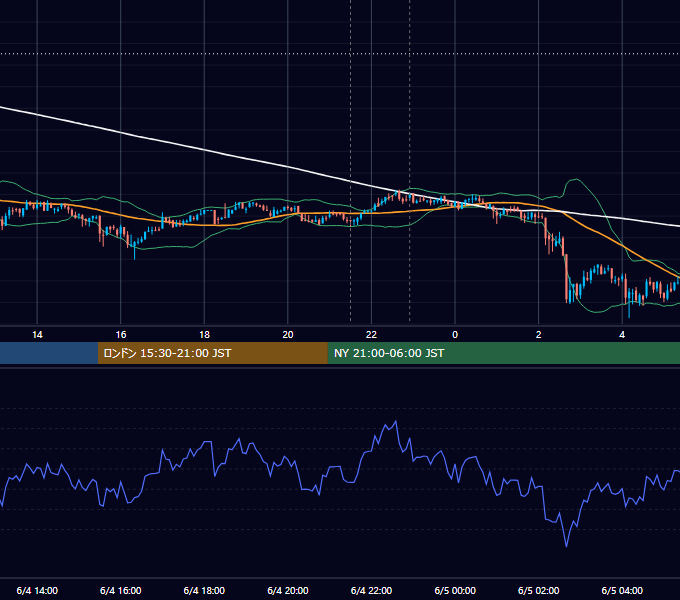Click the 20 hour label on price chart axis
The height and width of the screenshot is (600, 680).
point(288,335)
